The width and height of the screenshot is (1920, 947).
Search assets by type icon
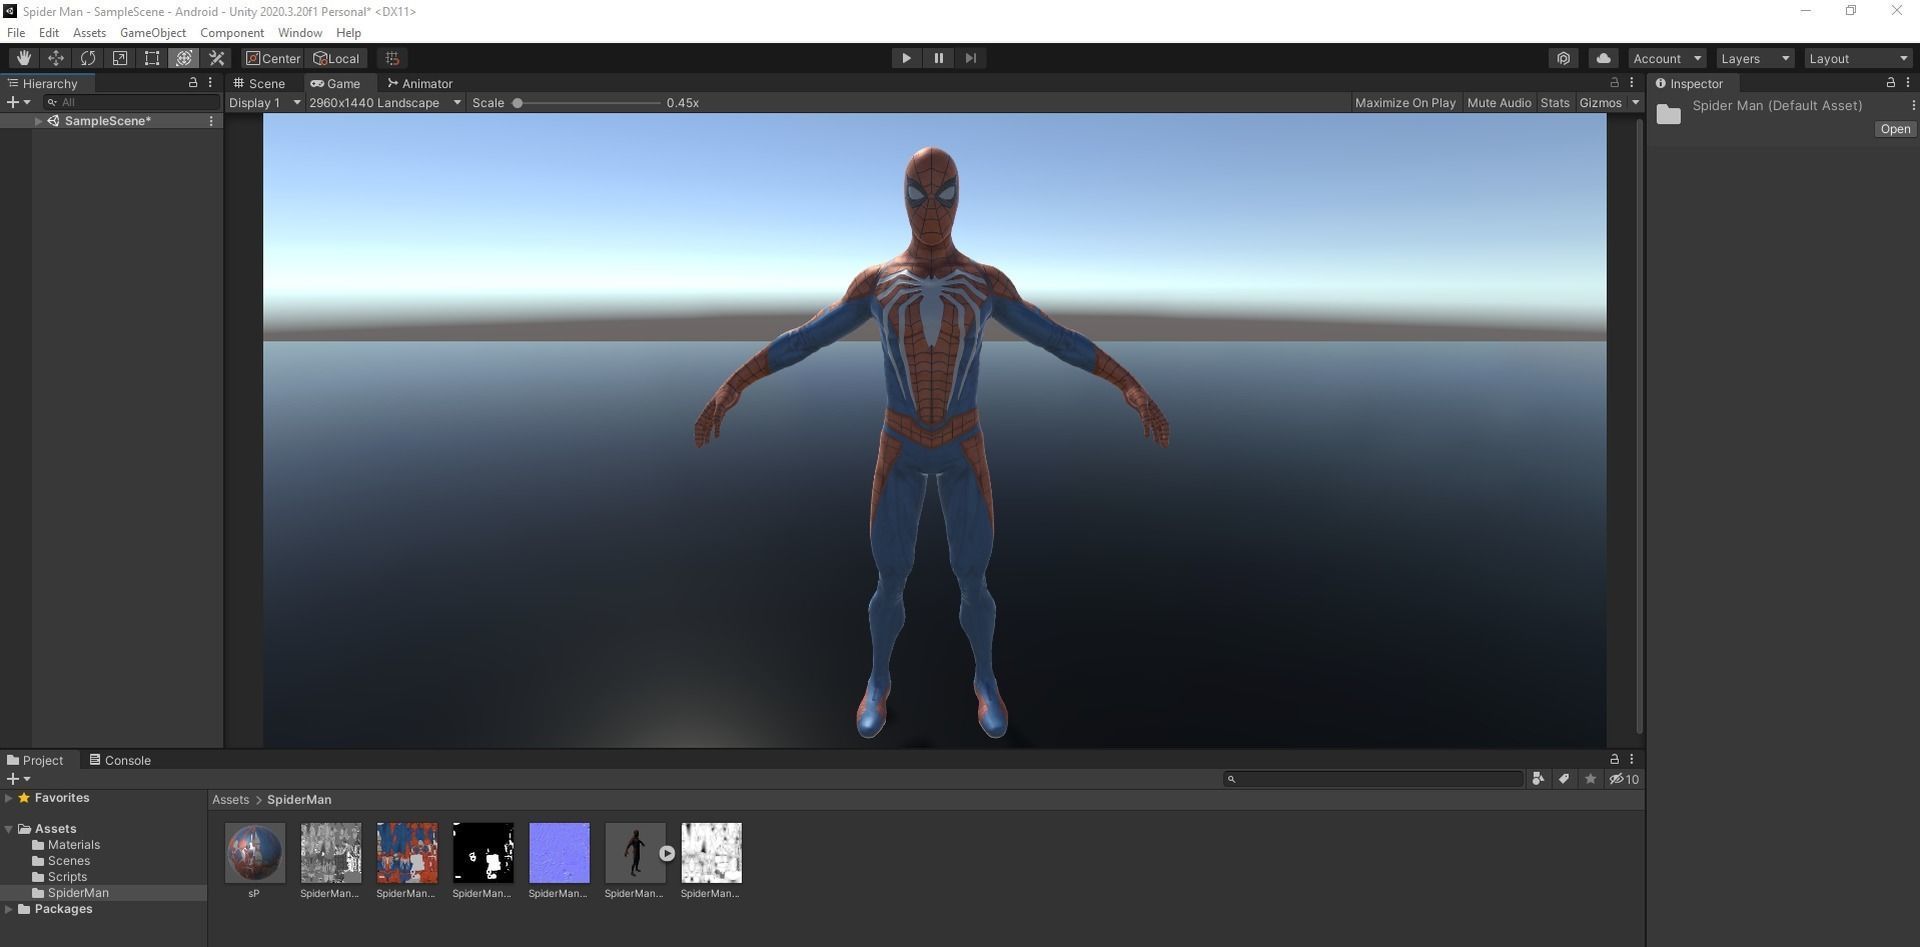[x=1538, y=779]
